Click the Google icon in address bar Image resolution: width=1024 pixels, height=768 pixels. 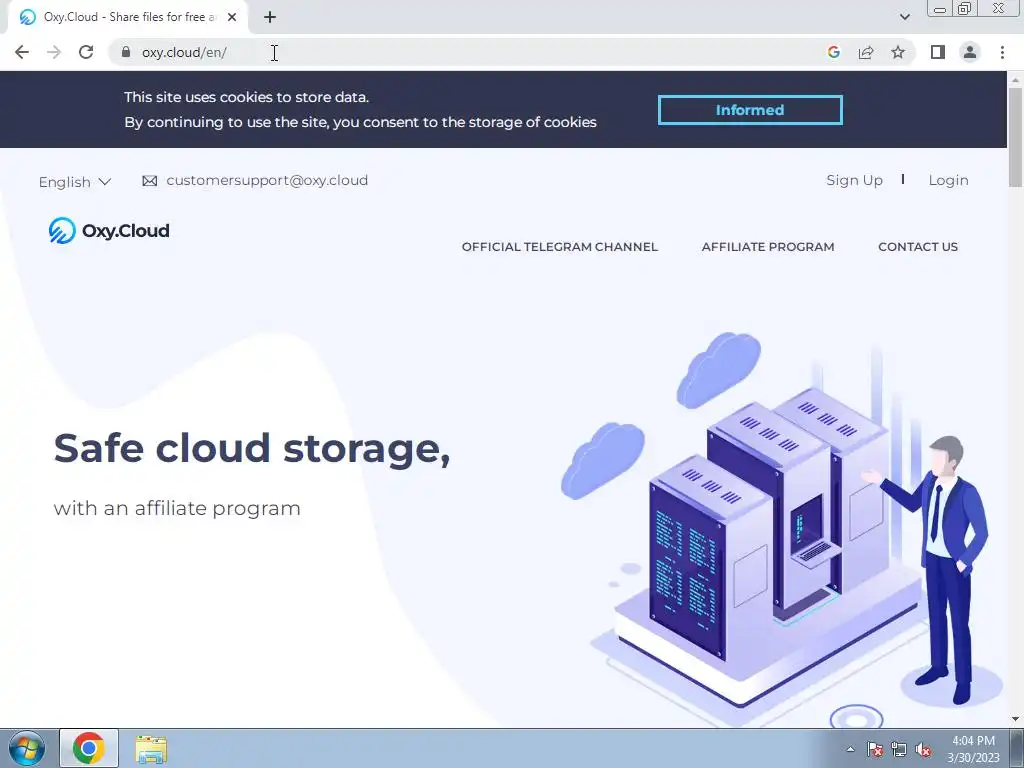(833, 52)
